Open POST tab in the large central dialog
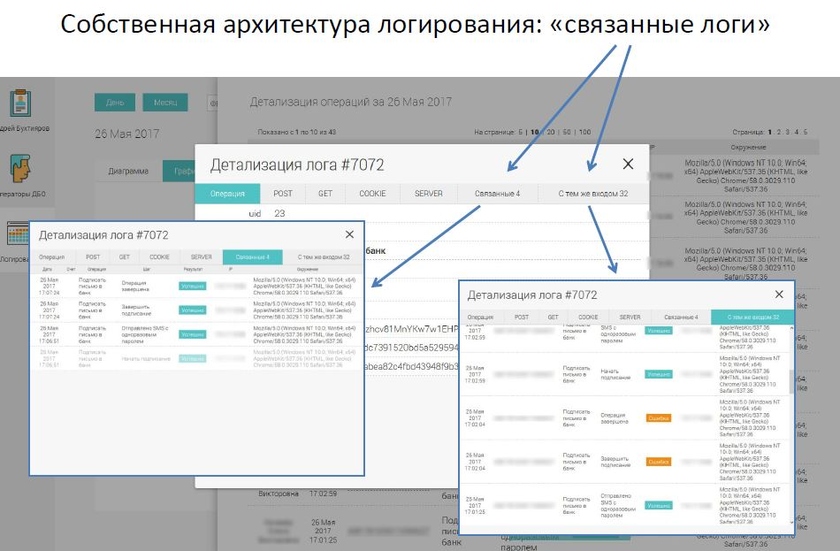 point(283,193)
